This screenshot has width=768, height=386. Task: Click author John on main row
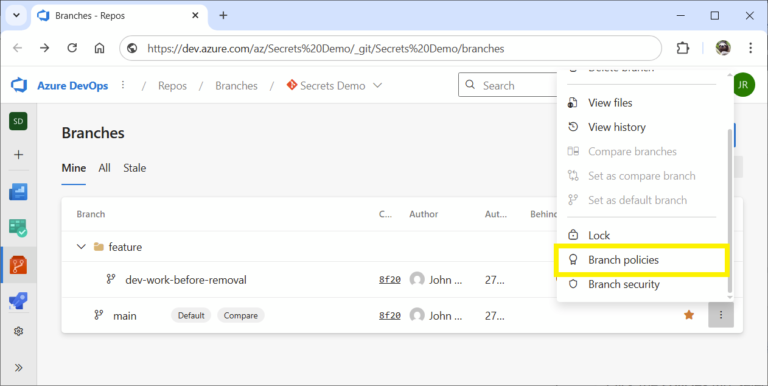coord(436,315)
